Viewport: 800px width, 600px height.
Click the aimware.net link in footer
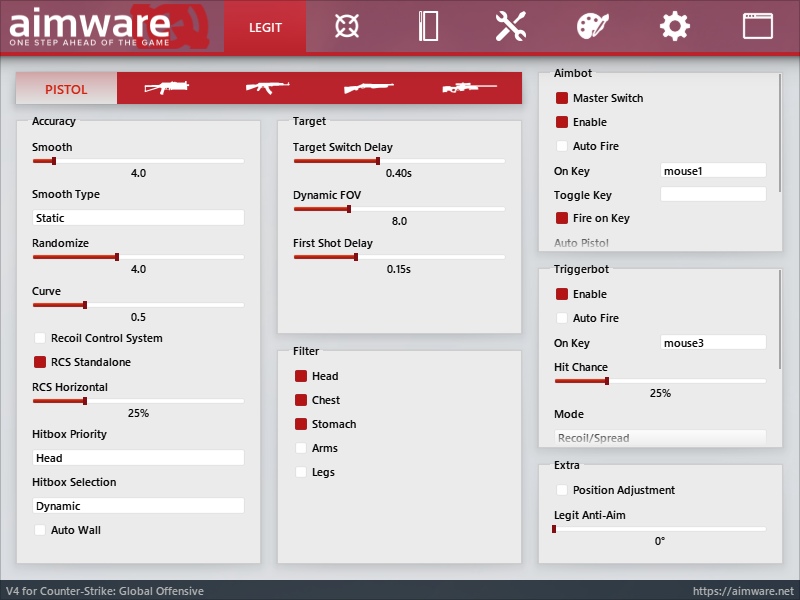pyautogui.click(x=743, y=591)
